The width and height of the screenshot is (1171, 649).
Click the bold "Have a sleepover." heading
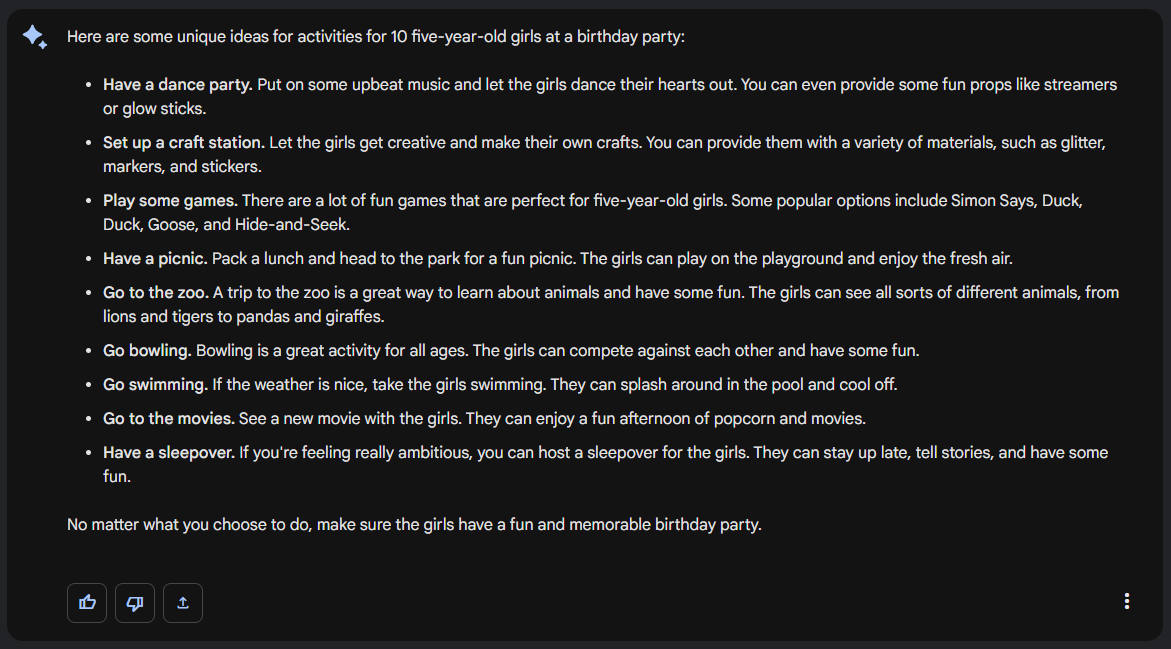coord(169,453)
